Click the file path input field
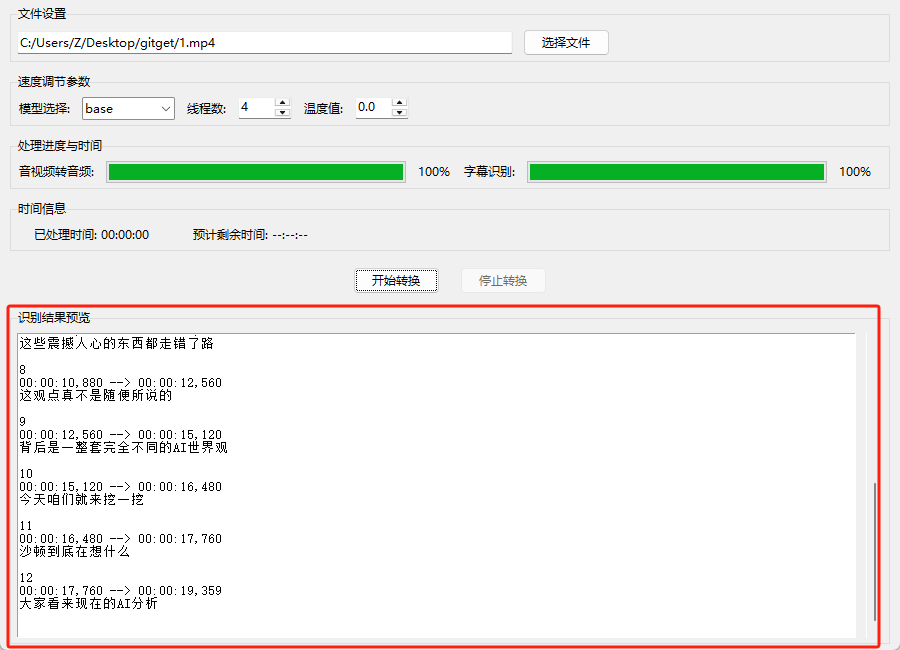900x650 pixels. [x=265, y=42]
